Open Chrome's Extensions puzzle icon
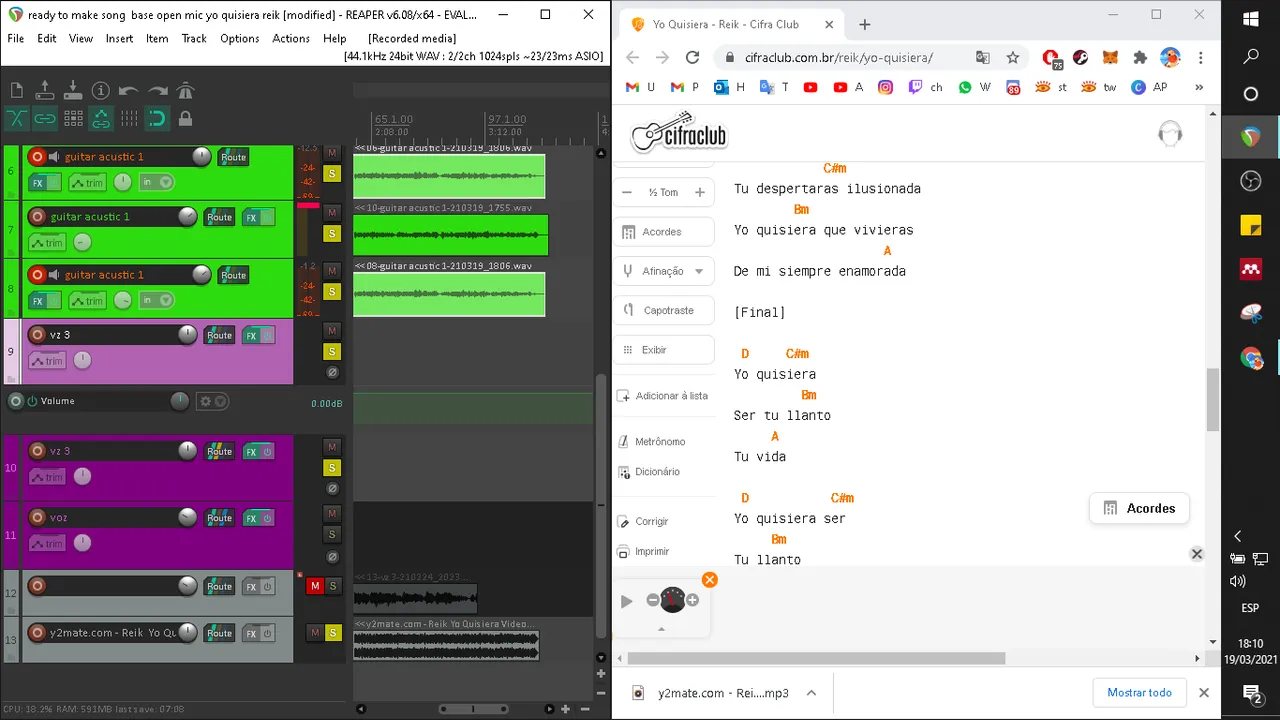Screen dimensions: 1280x720 (x=1140, y=58)
